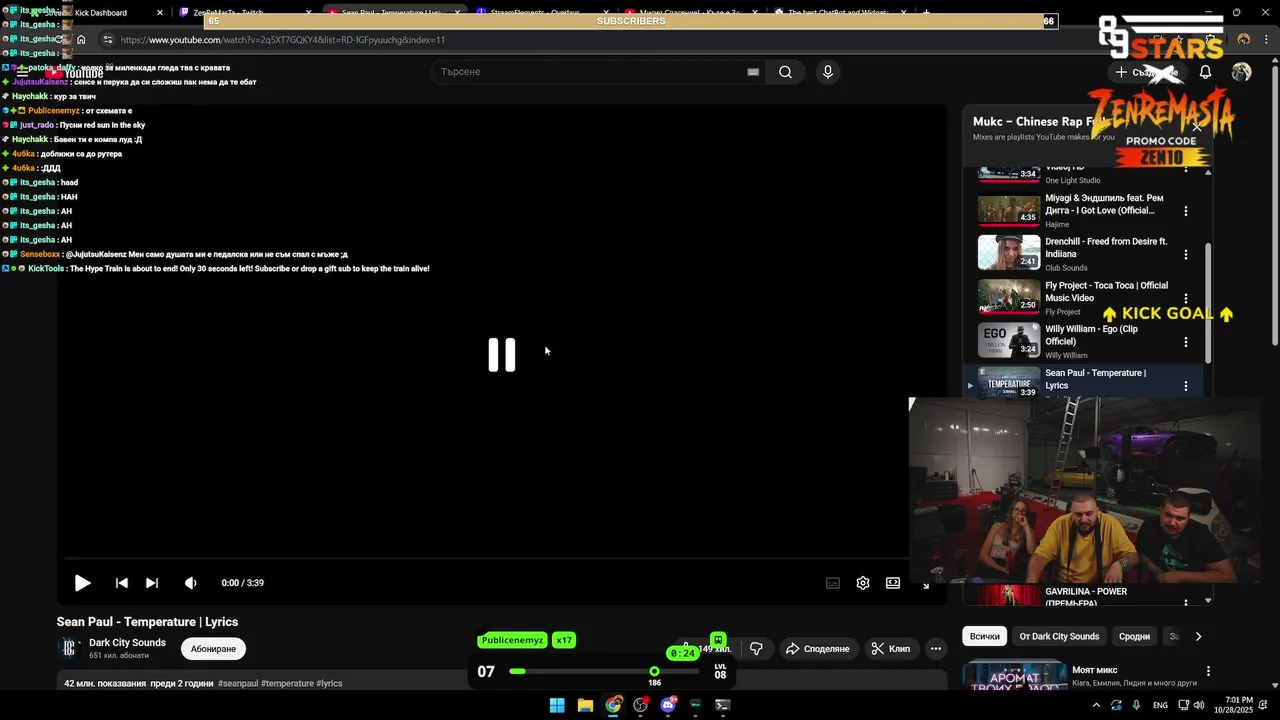Show more filter chips with arrow
Viewport: 1280px width, 720px height.
tap(1198, 636)
